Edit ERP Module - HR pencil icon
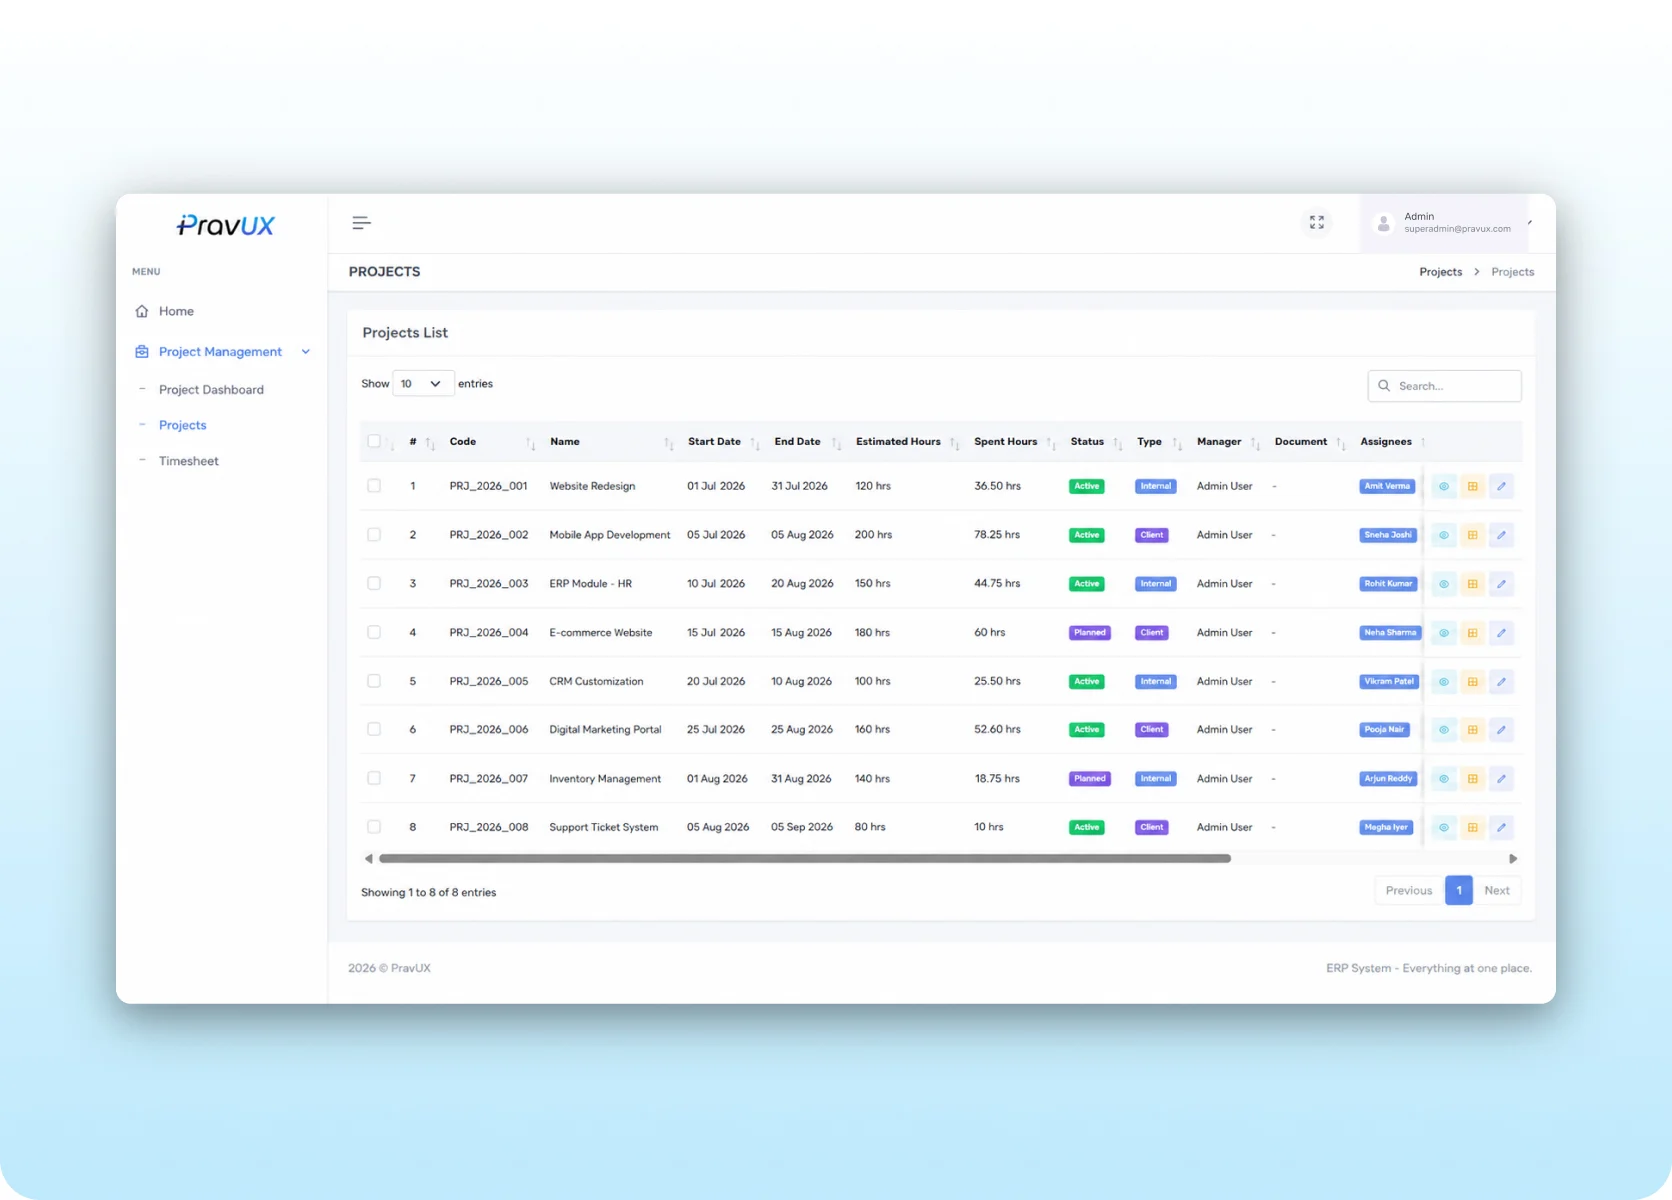The width and height of the screenshot is (1672, 1200). point(1501,584)
